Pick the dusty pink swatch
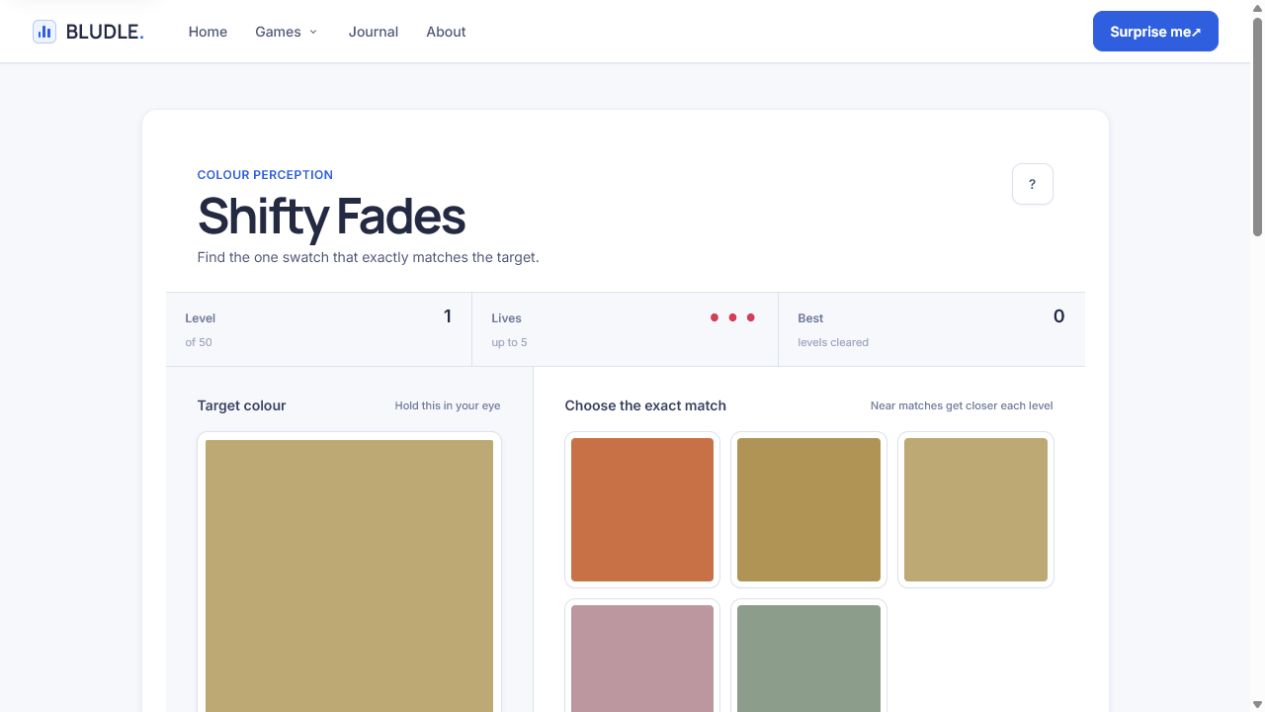 click(x=642, y=656)
